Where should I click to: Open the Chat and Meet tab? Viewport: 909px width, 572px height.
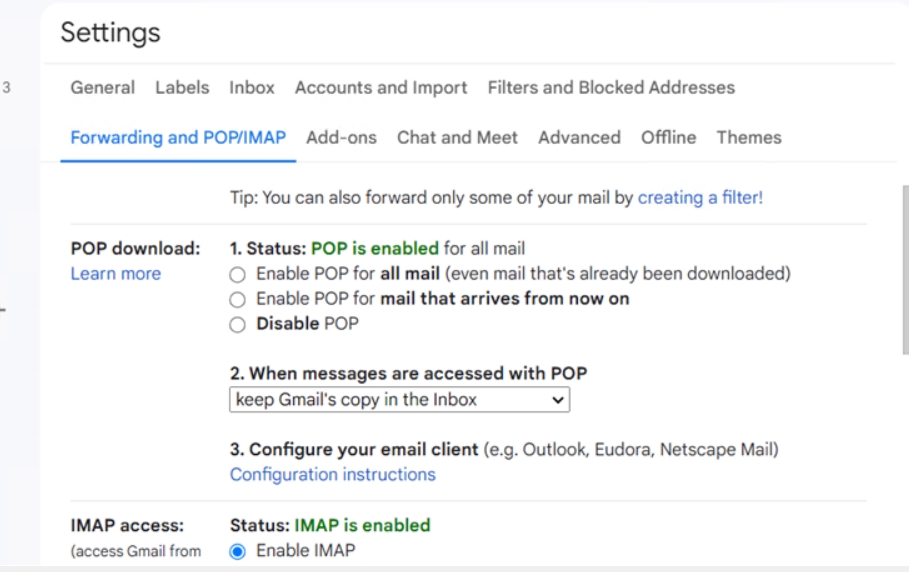click(x=457, y=138)
